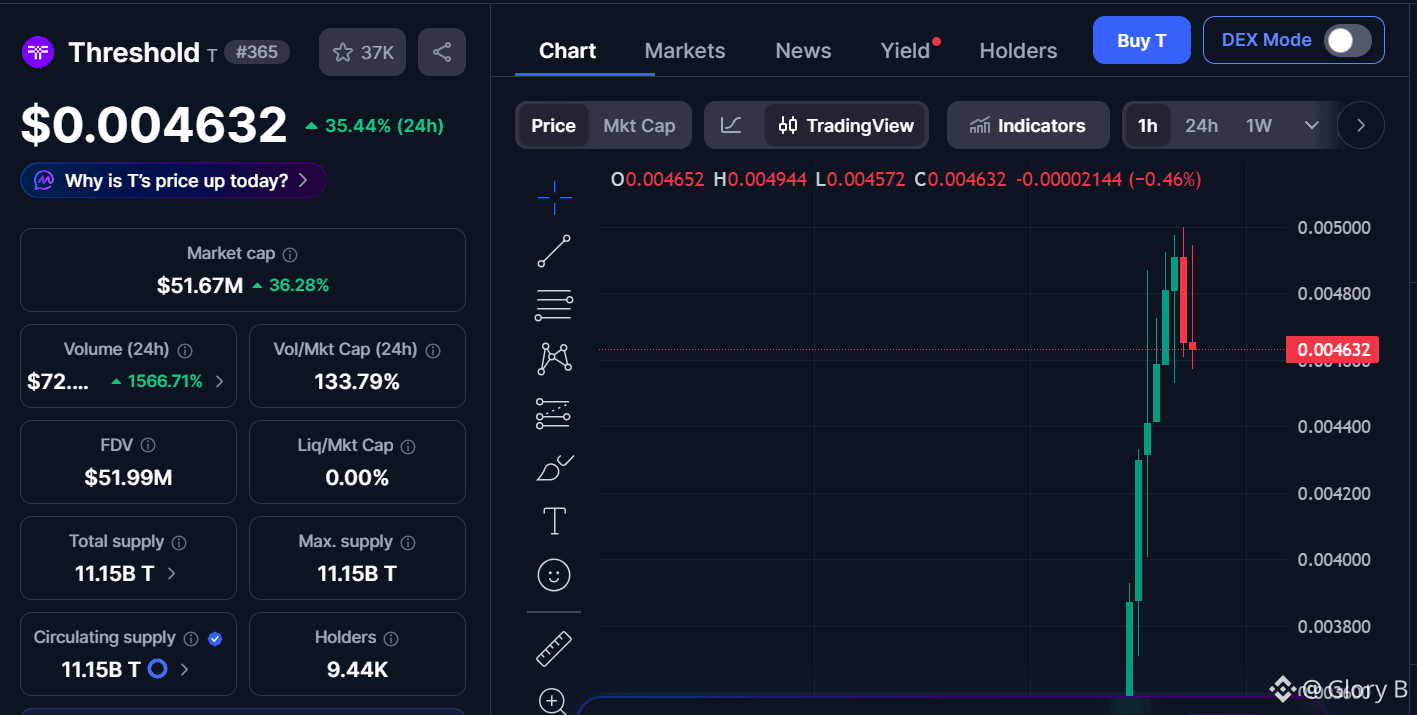The image size is (1417, 715).
Task: Click the Buy T button
Action: 1141,40
